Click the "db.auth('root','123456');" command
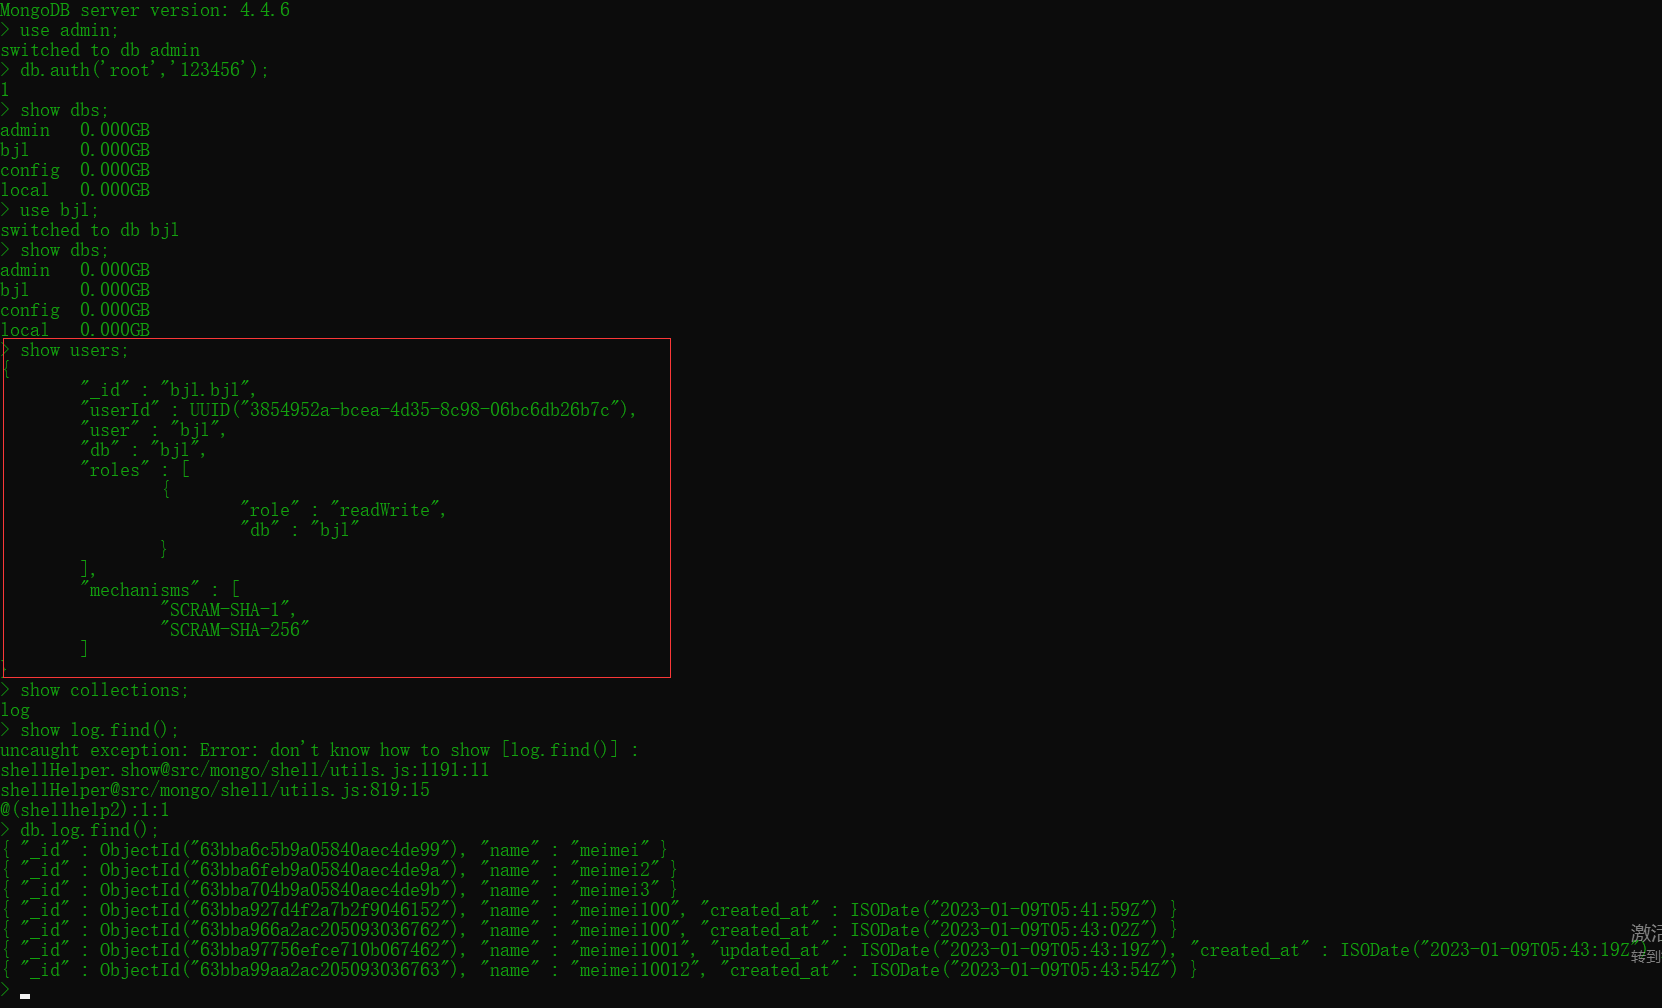1662x1008 pixels. coord(144,70)
